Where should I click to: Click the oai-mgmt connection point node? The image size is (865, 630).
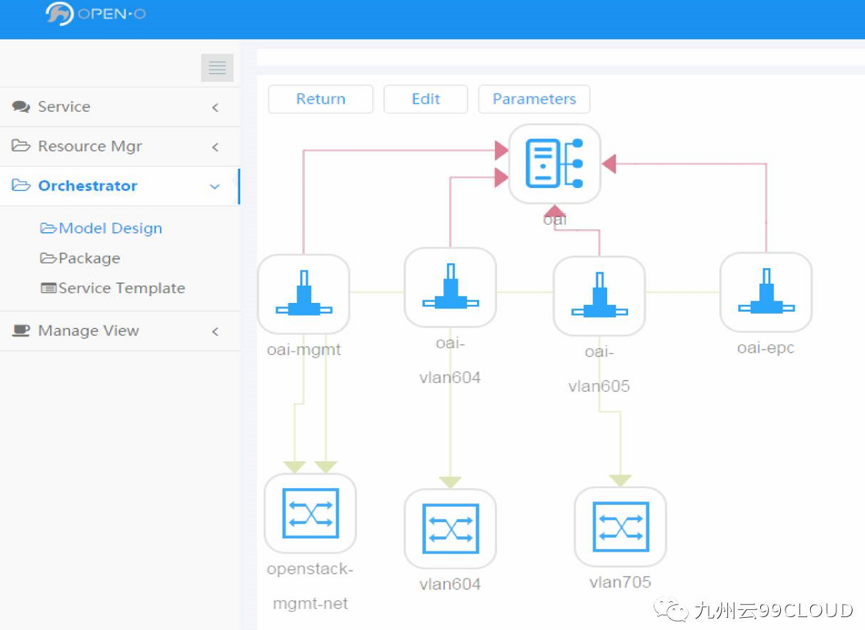coord(303,294)
